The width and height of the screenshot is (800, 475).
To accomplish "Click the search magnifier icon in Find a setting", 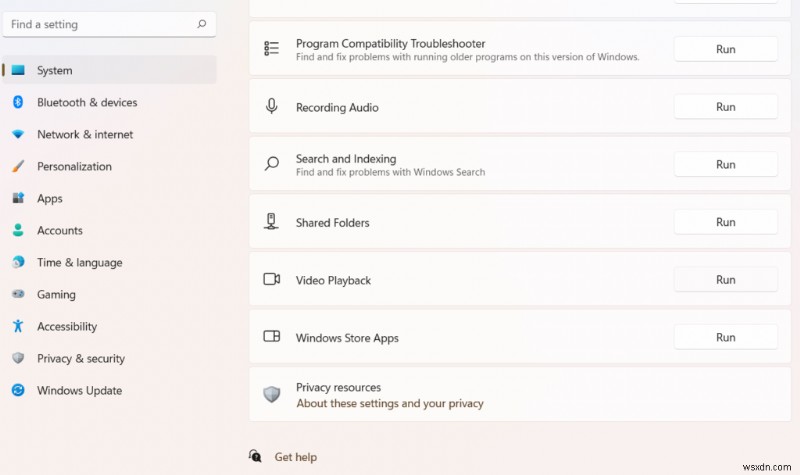I will click(x=202, y=24).
